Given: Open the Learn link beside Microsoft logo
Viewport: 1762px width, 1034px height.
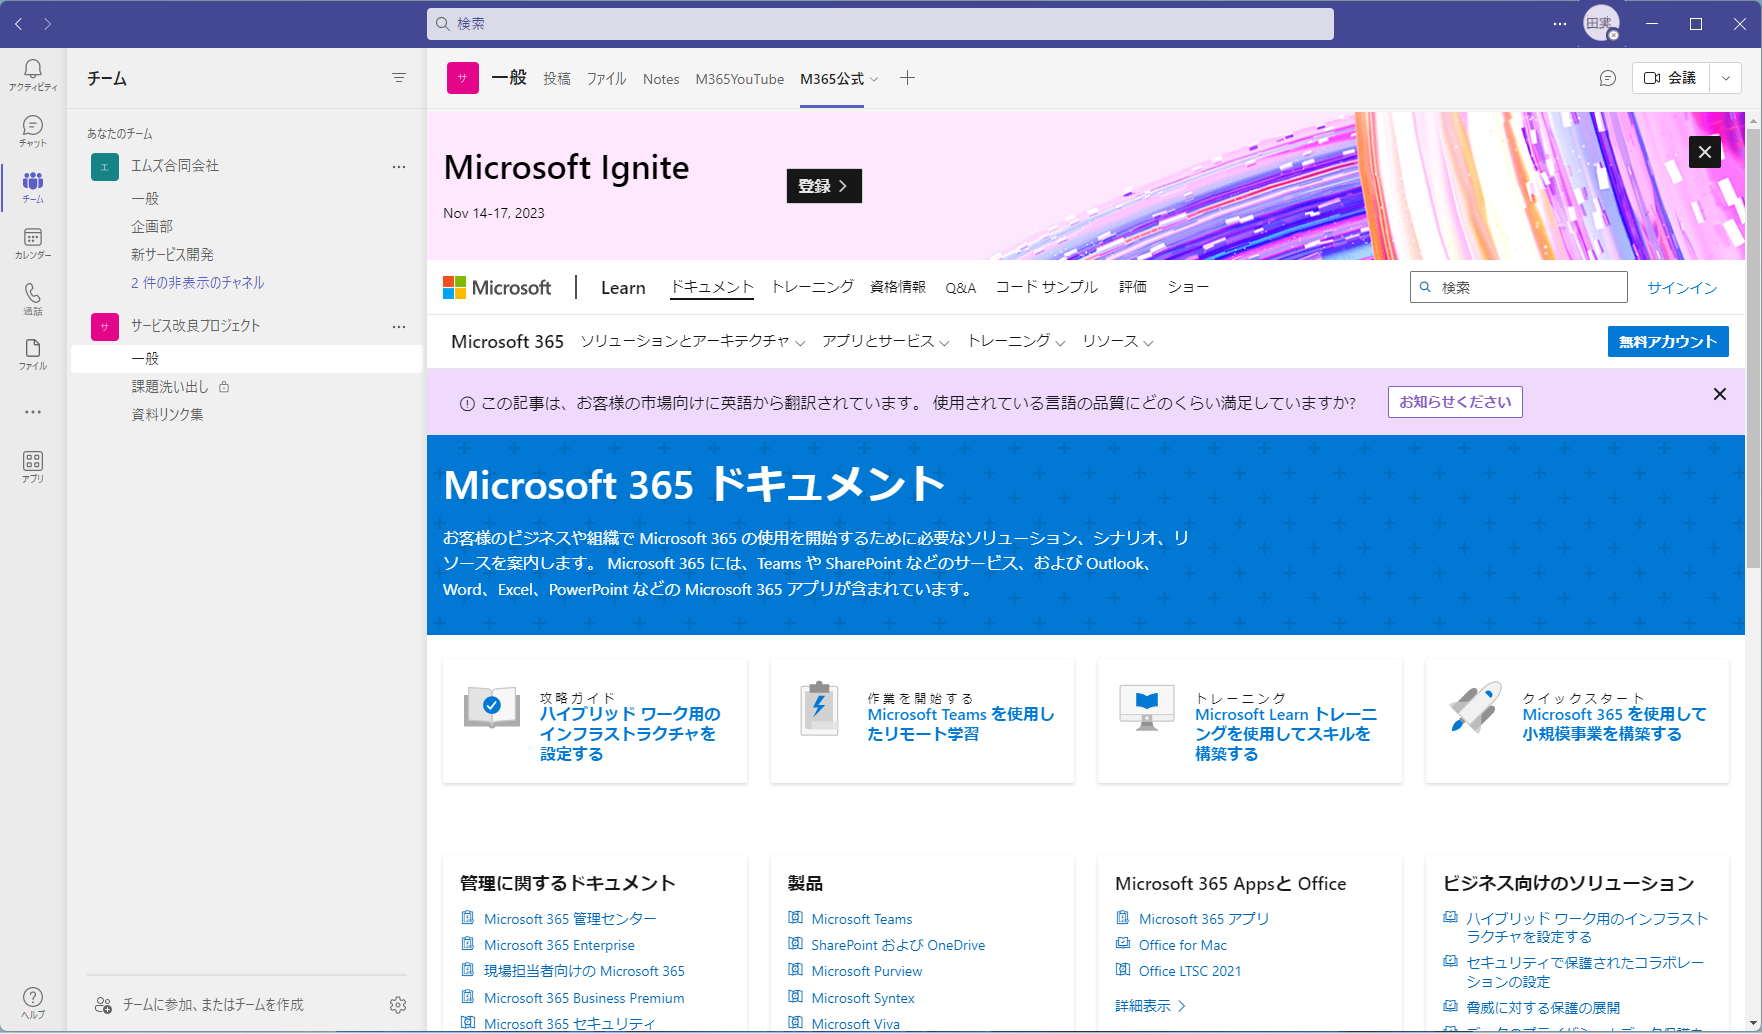Looking at the screenshot, I should 623,288.
